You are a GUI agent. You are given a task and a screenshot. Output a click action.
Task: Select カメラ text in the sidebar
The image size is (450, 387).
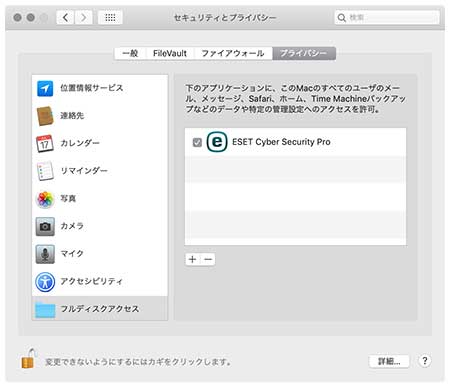(x=72, y=226)
